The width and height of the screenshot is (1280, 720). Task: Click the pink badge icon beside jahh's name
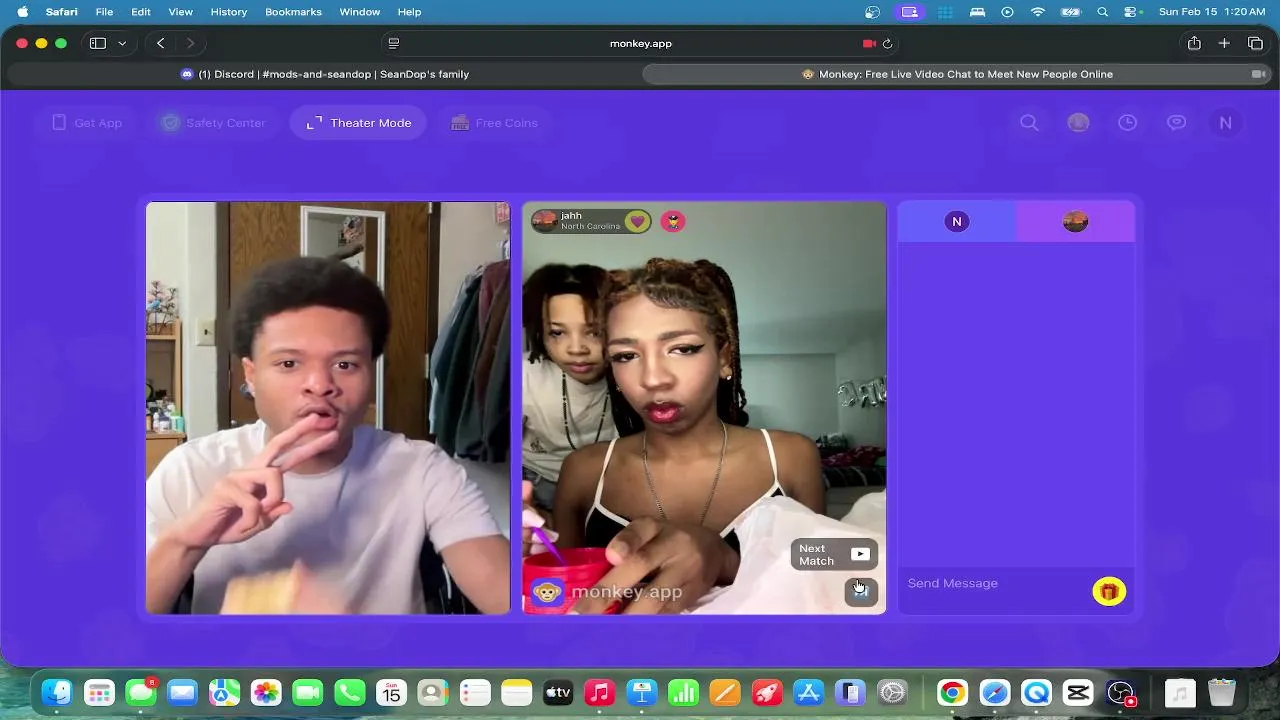[673, 221]
